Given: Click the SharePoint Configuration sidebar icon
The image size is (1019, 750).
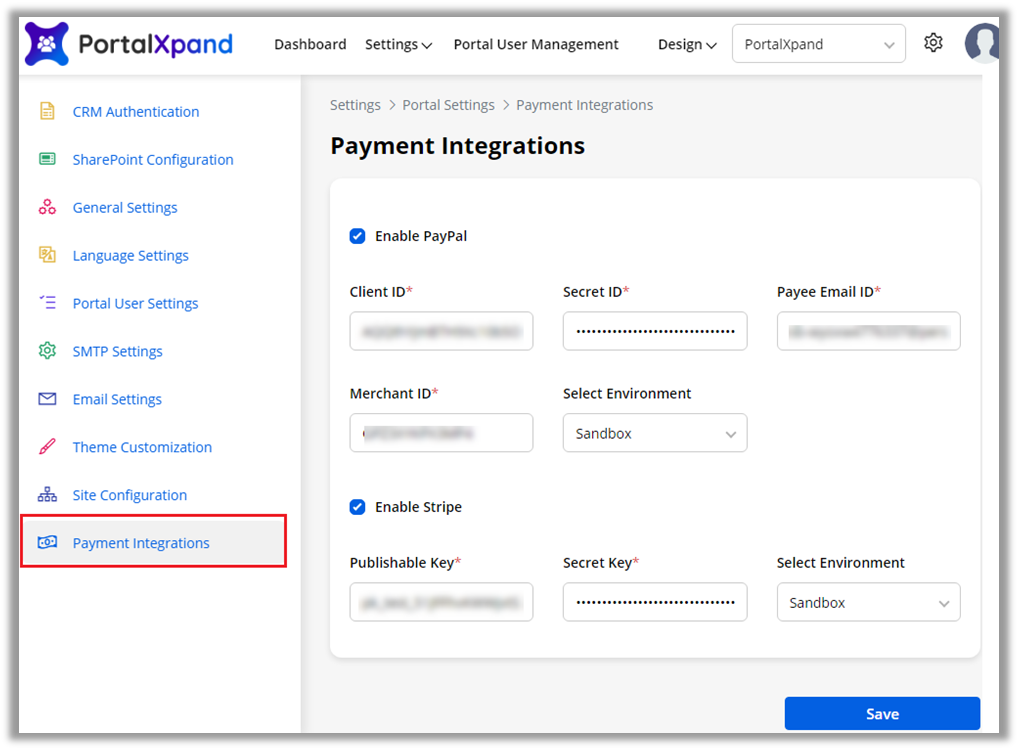Looking at the screenshot, I should click(47, 159).
